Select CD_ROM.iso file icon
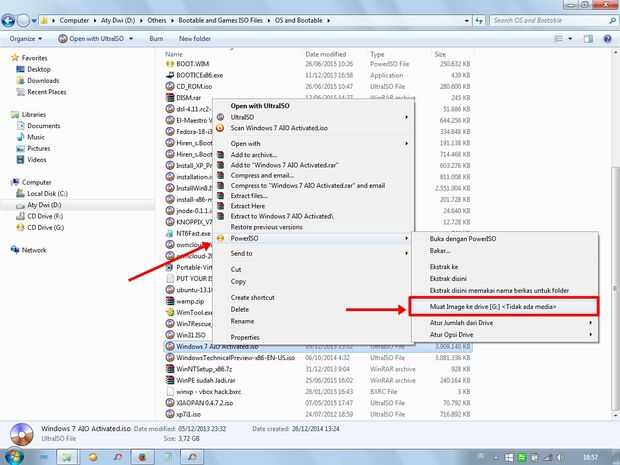This screenshot has width=620, height=465. click(170, 86)
